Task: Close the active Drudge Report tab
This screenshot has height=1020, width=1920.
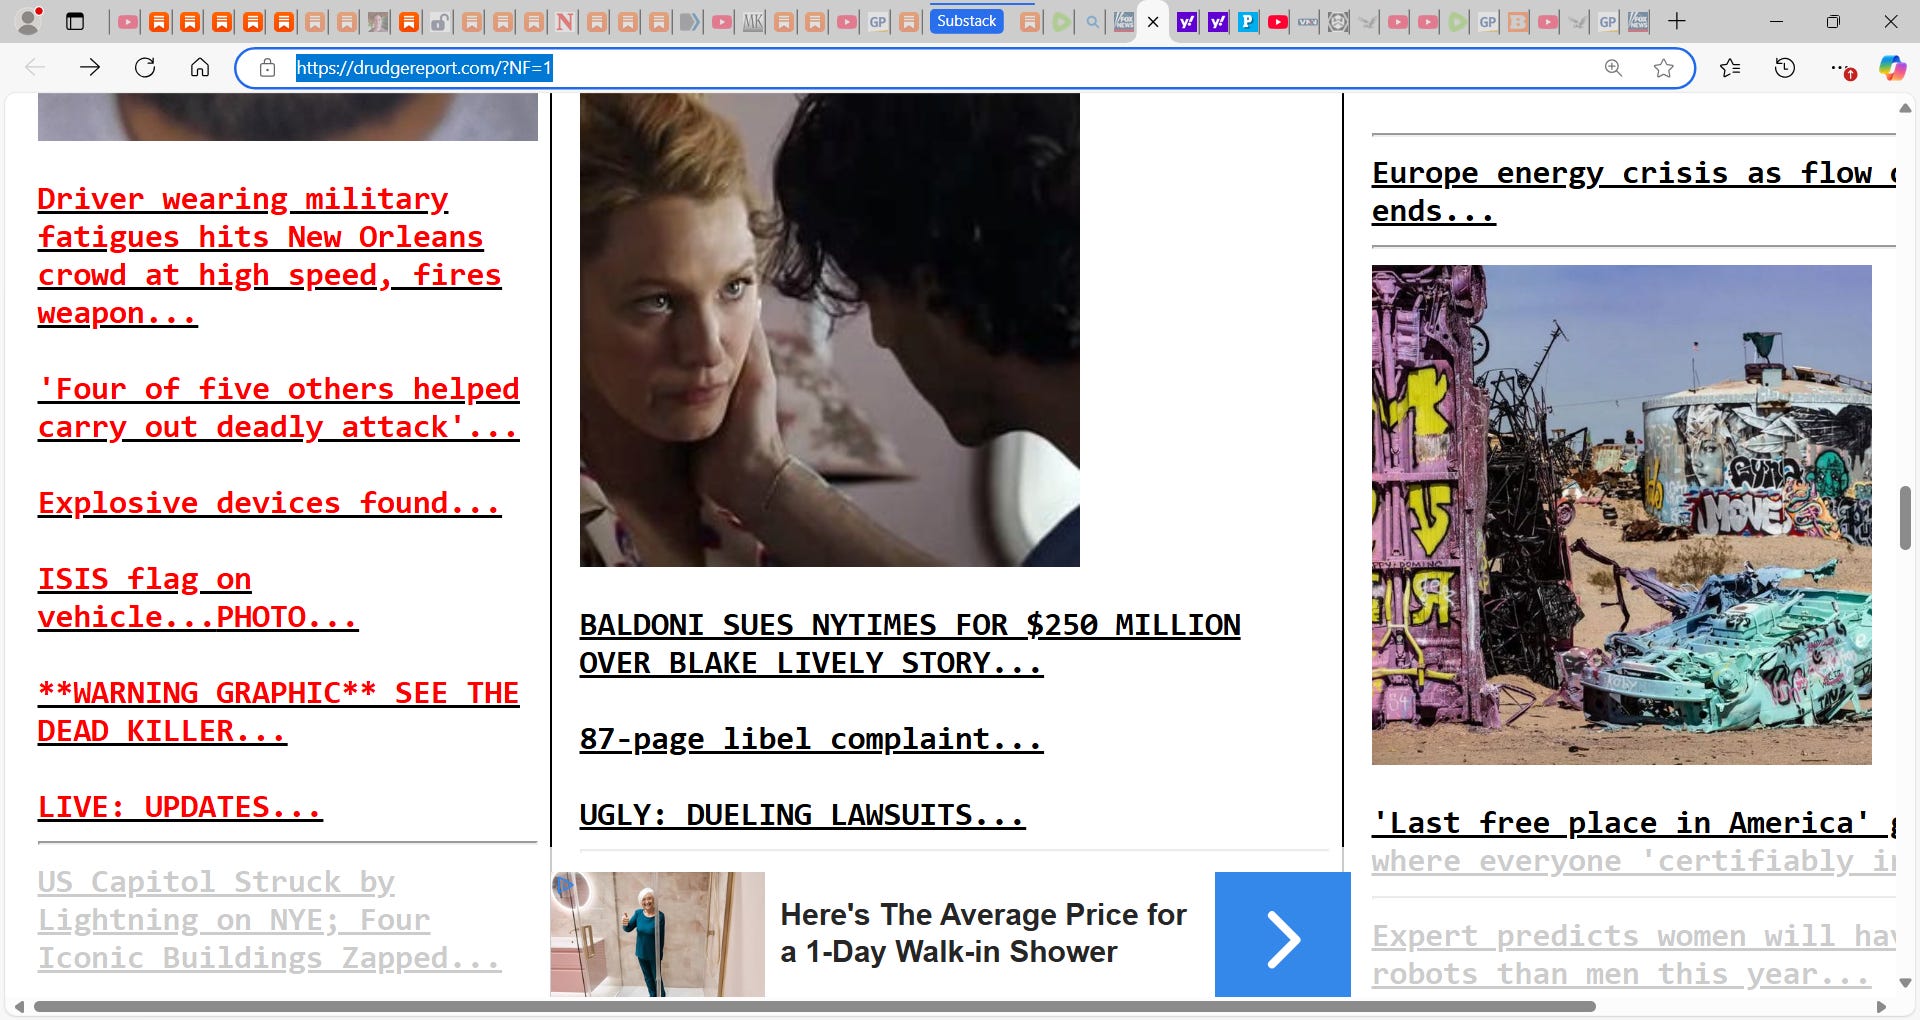Action: [x=1153, y=22]
